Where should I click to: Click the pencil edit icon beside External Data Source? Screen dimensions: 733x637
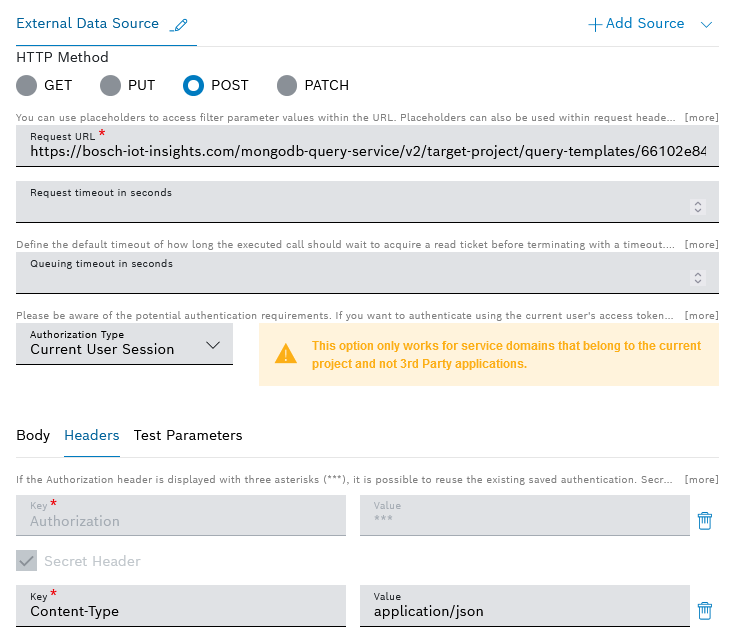pyautogui.click(x=179, y=25)
